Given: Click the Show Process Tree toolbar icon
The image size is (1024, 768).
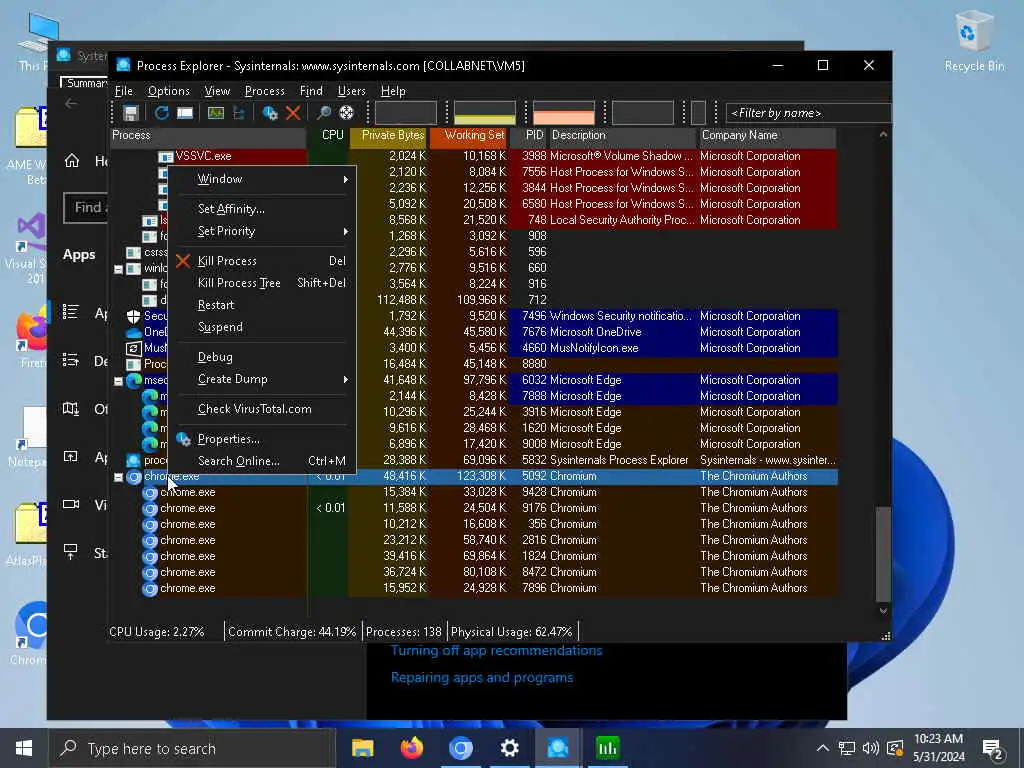Looking at the screenshot, I should point(239,113).
